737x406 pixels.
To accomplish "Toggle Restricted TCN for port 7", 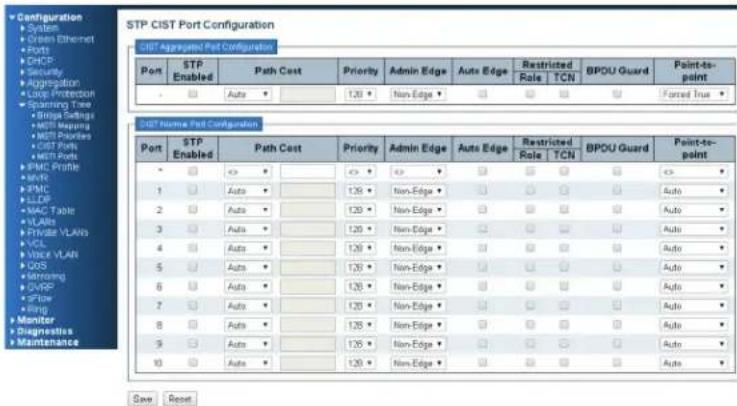I will click(564, 305).
